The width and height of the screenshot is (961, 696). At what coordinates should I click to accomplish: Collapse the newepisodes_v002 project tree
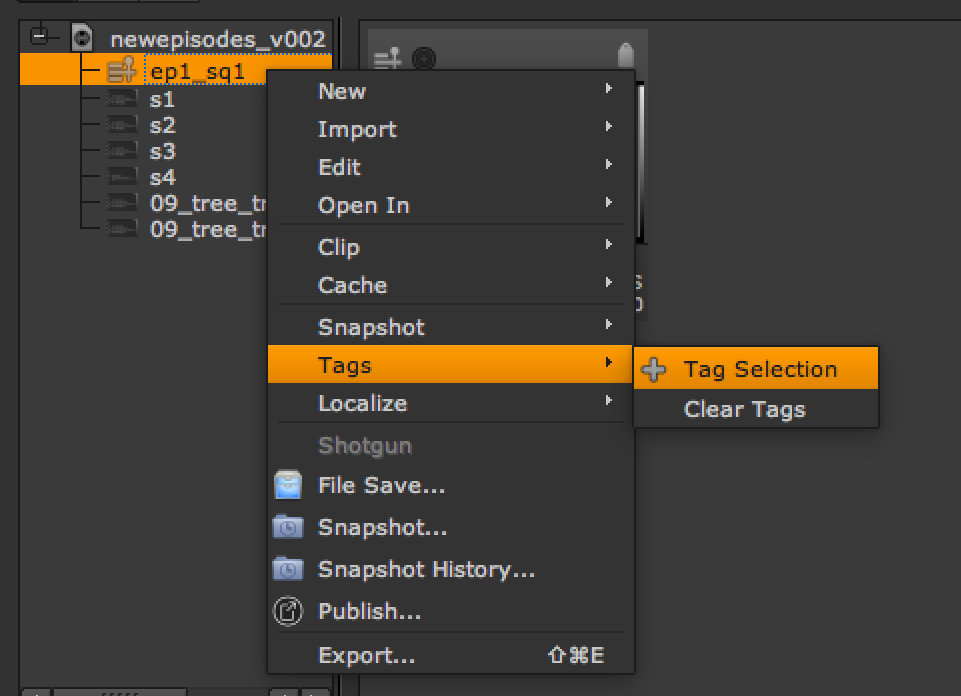pos(40,38)
